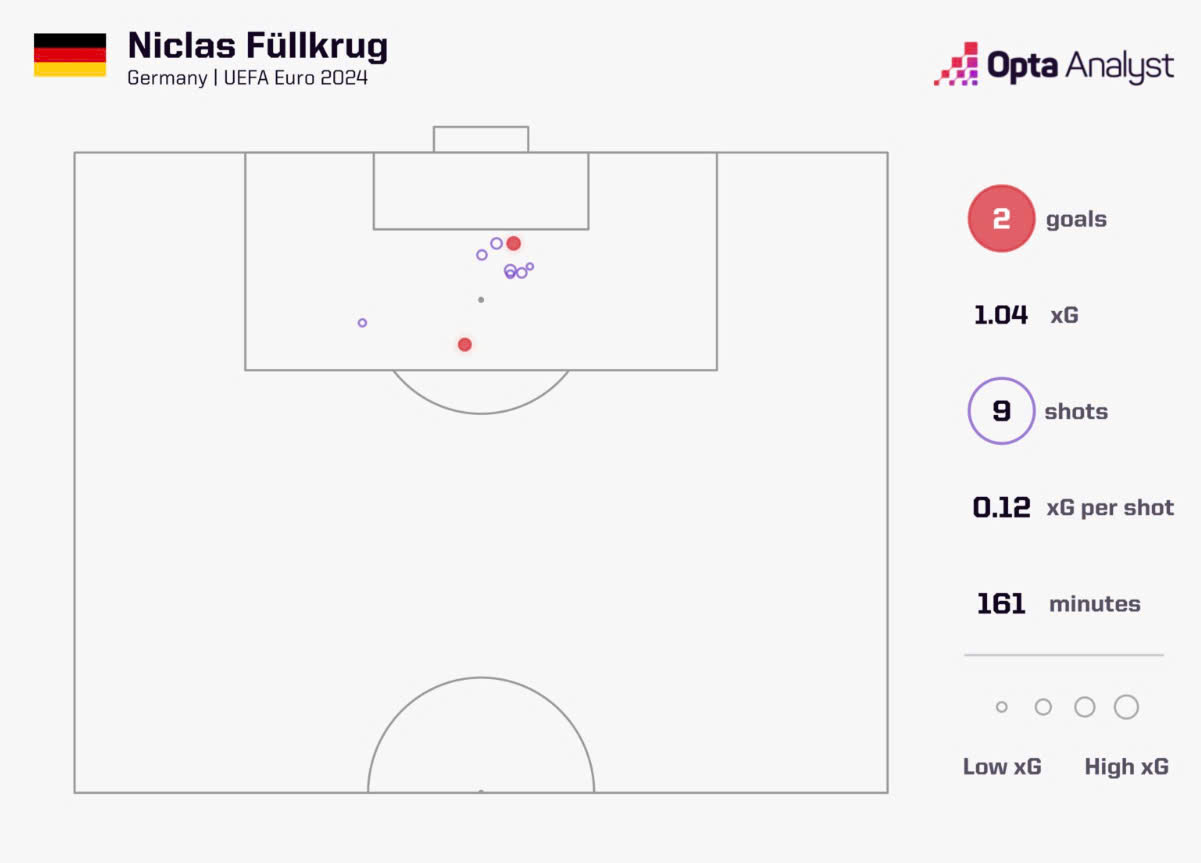Open the Opta Analyst logo
Viewport: 1201px width, 863px height.
point(1053,65)
